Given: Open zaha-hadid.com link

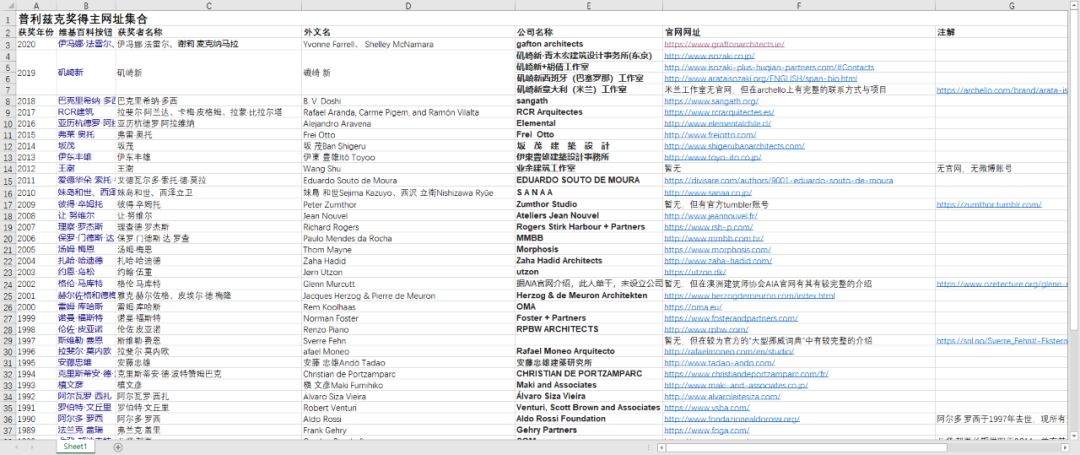Looking at the screenshot, I should coord(716,261).
